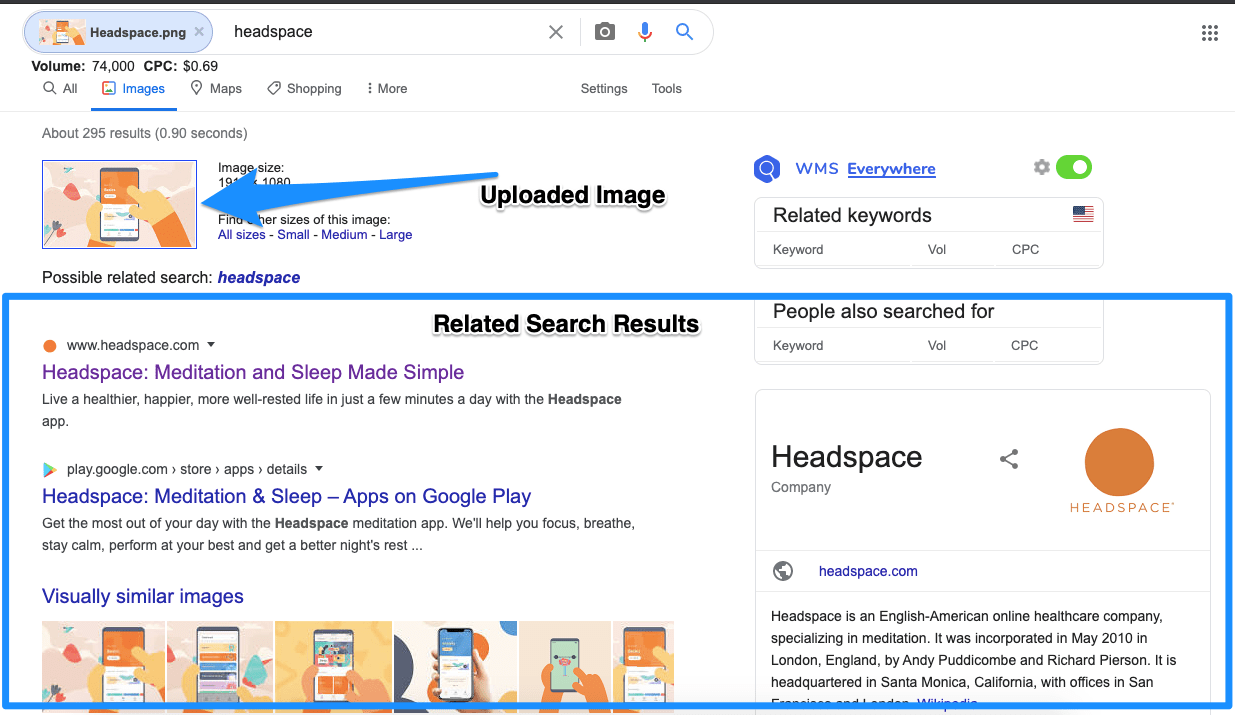
Task: Clear the search box text
Action: coord(556,32)
